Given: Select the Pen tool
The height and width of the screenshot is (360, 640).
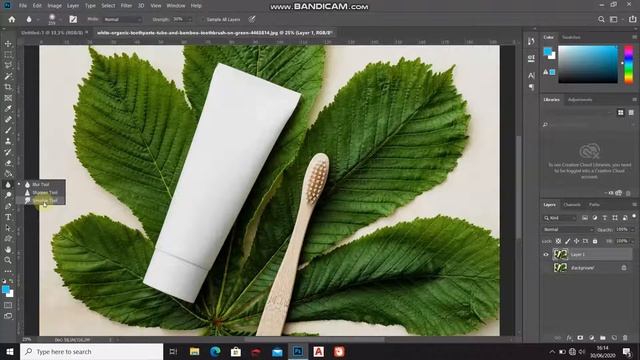Looking at the screenshot, I should pyautogui.click(x=8, y=206).
